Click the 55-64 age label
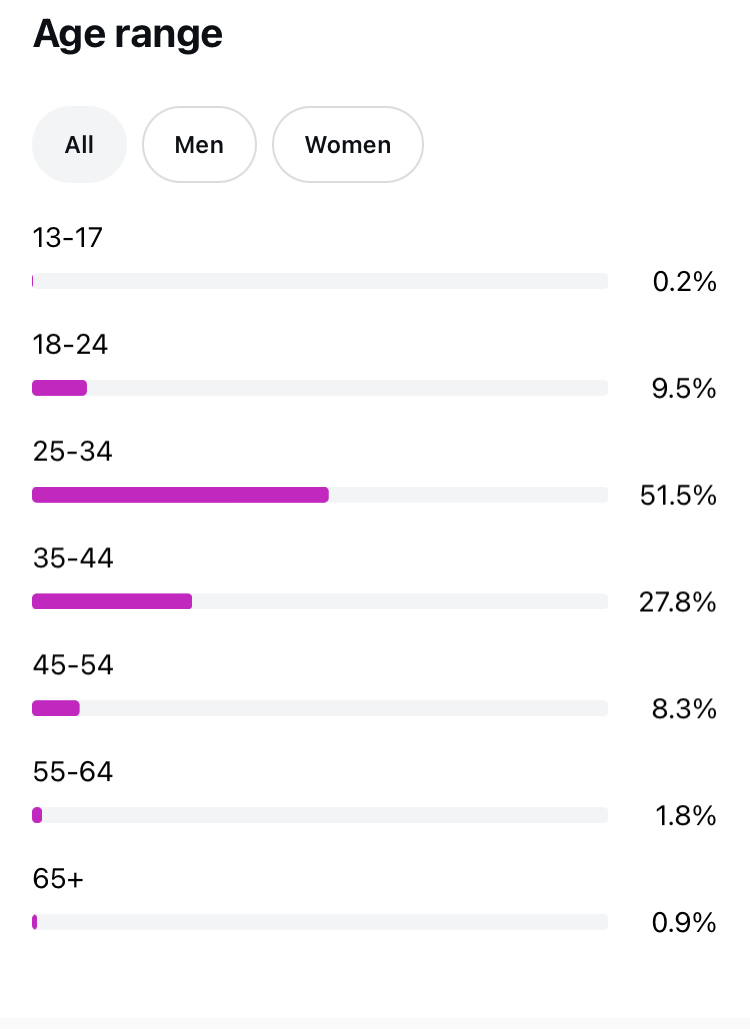 coord(73,772)
